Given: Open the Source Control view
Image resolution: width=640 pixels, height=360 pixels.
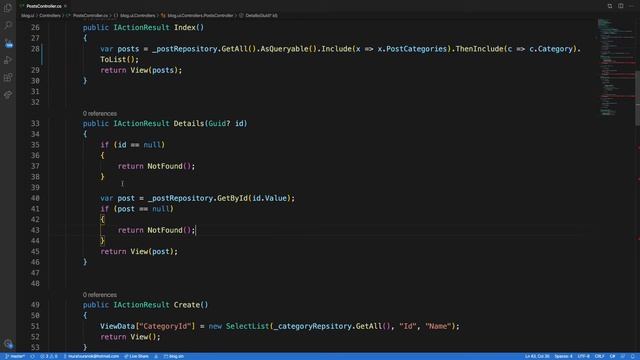Looking at the screenshot, I should click(8, 43).
